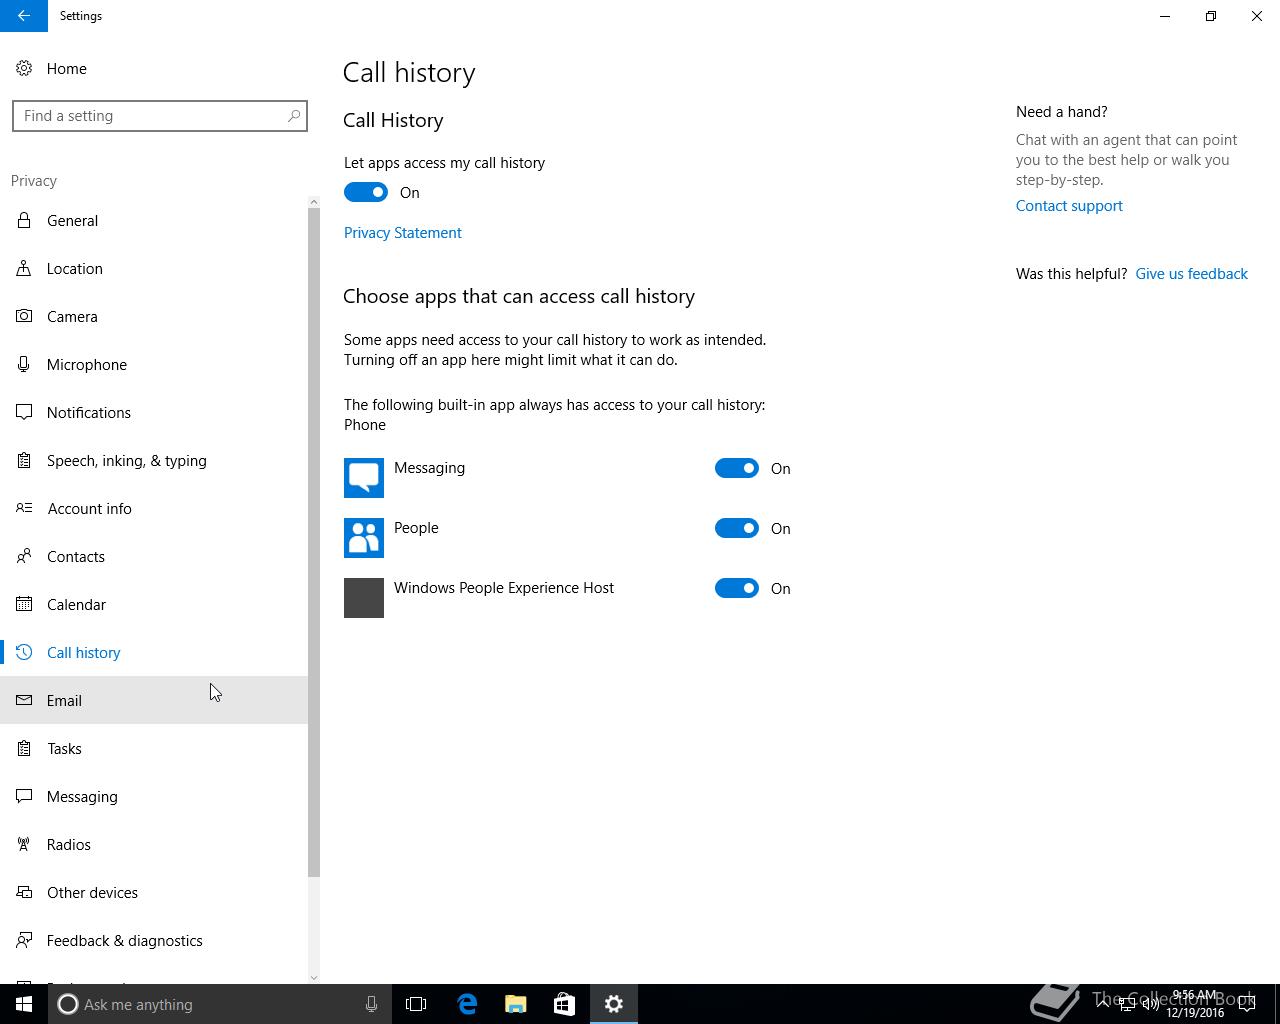Screen dimensions: 1280x1024
Task: Click the sidebar scroll up arrow
Action: point(314,202)
